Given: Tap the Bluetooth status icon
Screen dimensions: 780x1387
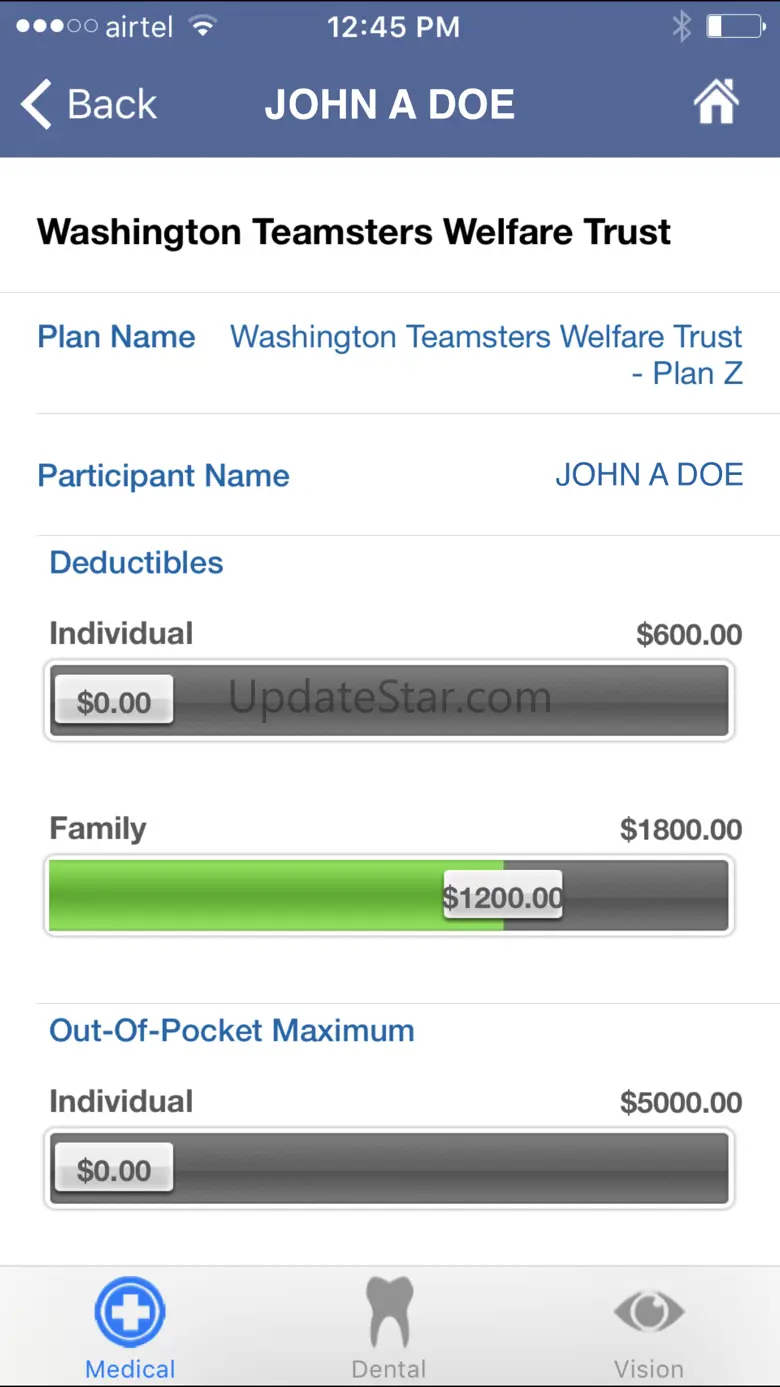Looking at the screenshot, I should coord(682,26).
